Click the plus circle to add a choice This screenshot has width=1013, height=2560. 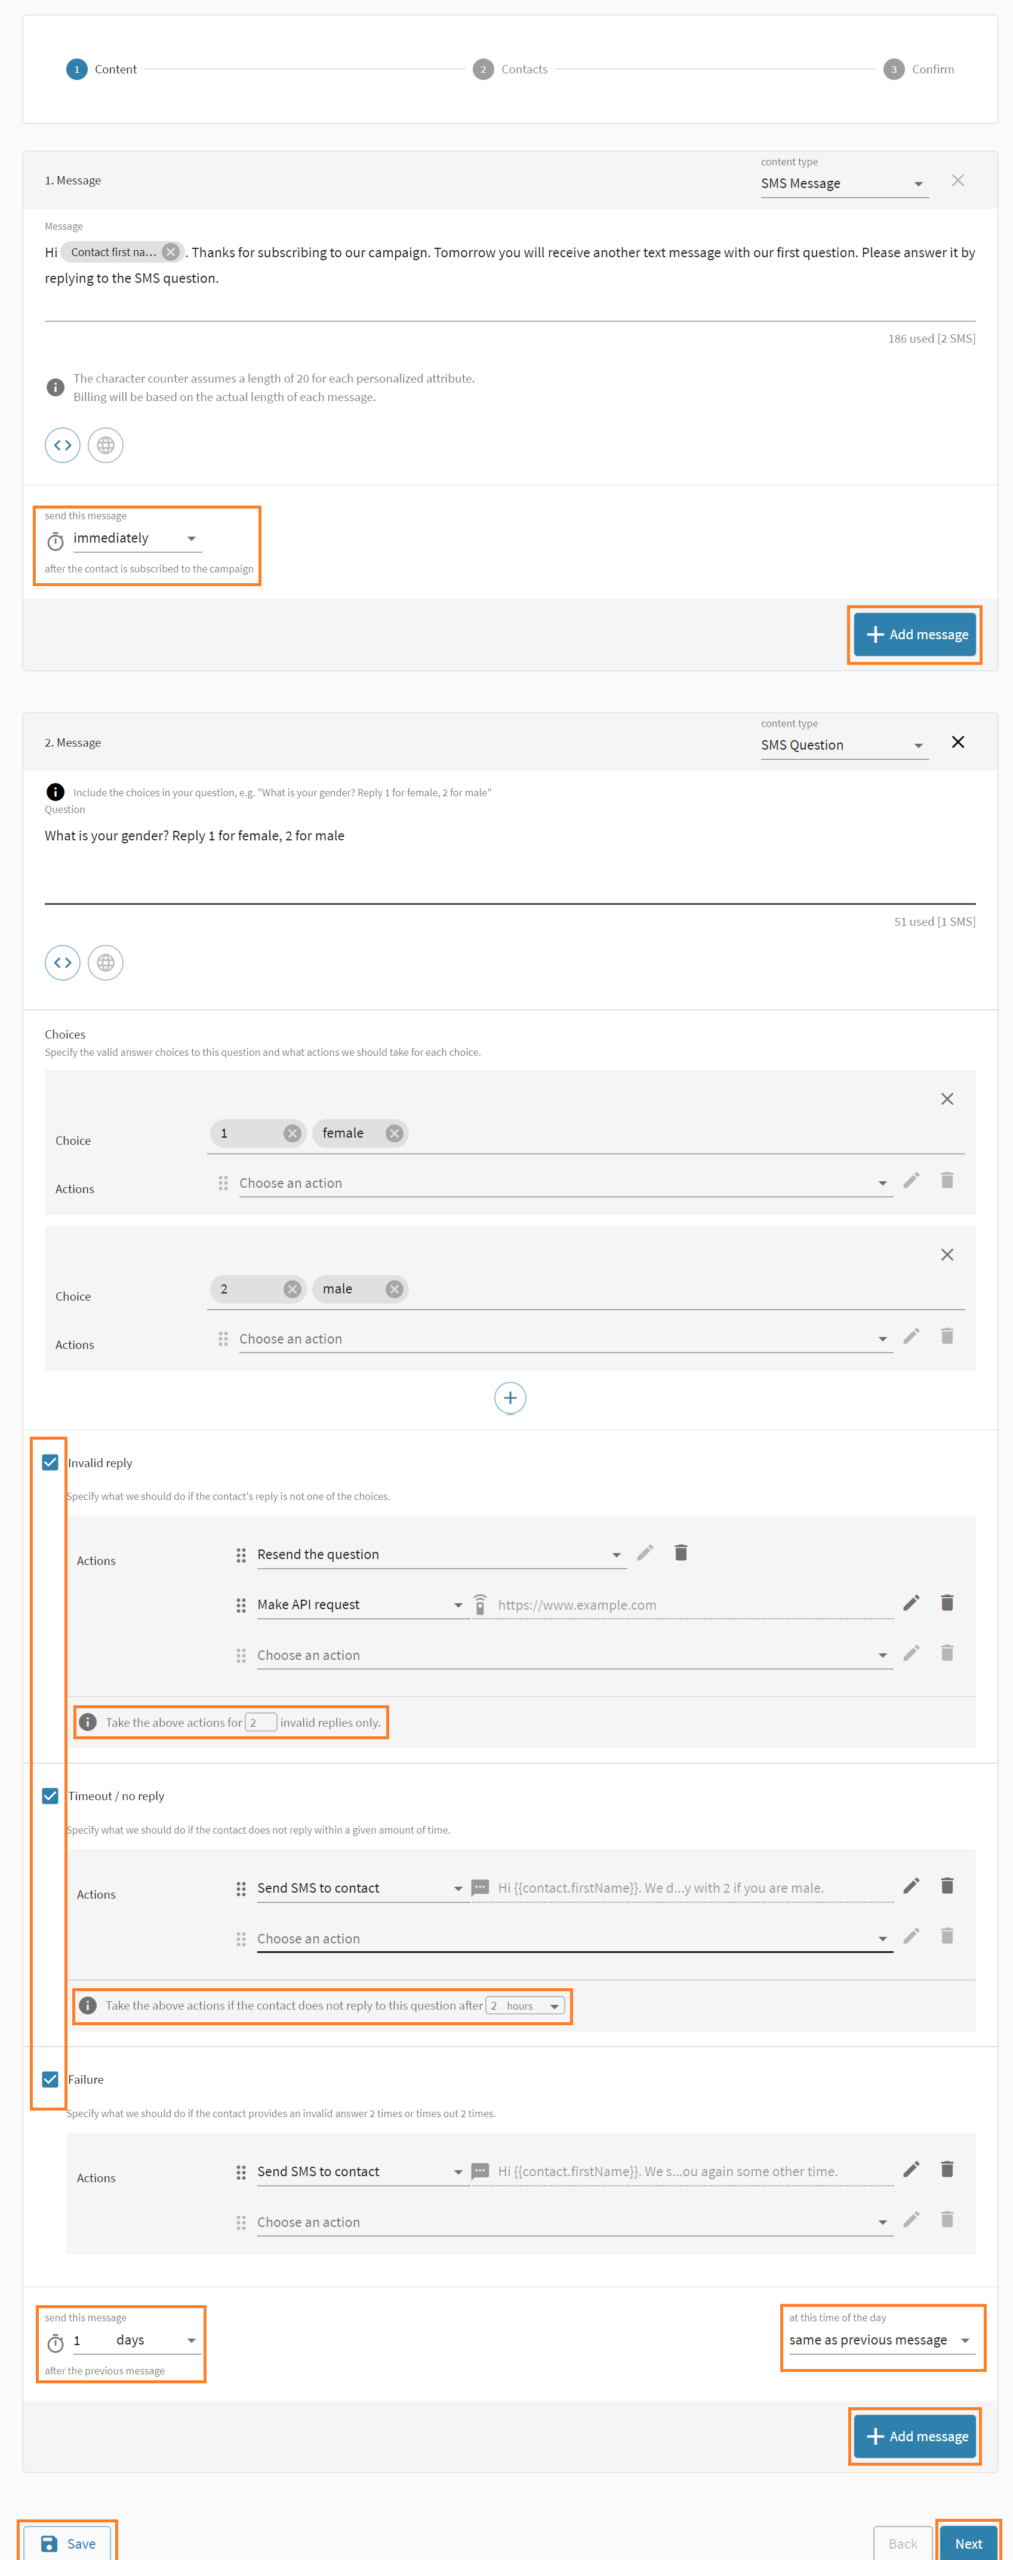[510, 1398]
